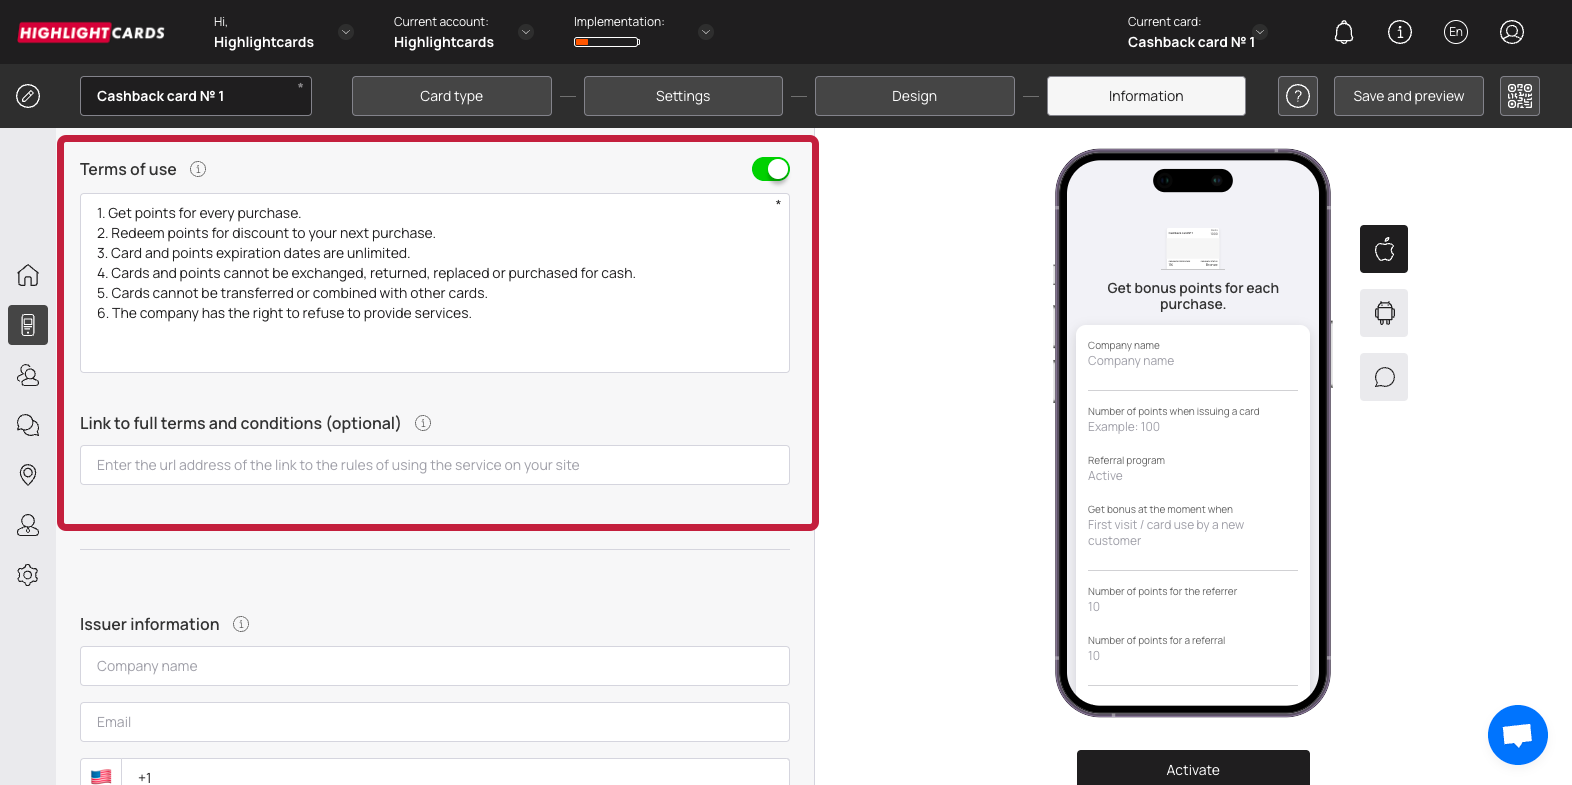Expand the Implementation progress dropdown
Screen dimensions: 1572x785
[706, 32]
